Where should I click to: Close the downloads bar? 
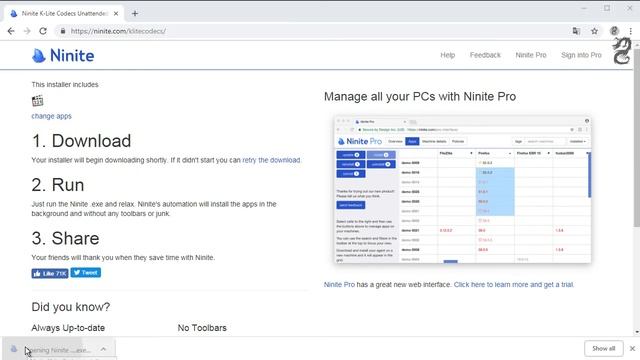(632, 349)
